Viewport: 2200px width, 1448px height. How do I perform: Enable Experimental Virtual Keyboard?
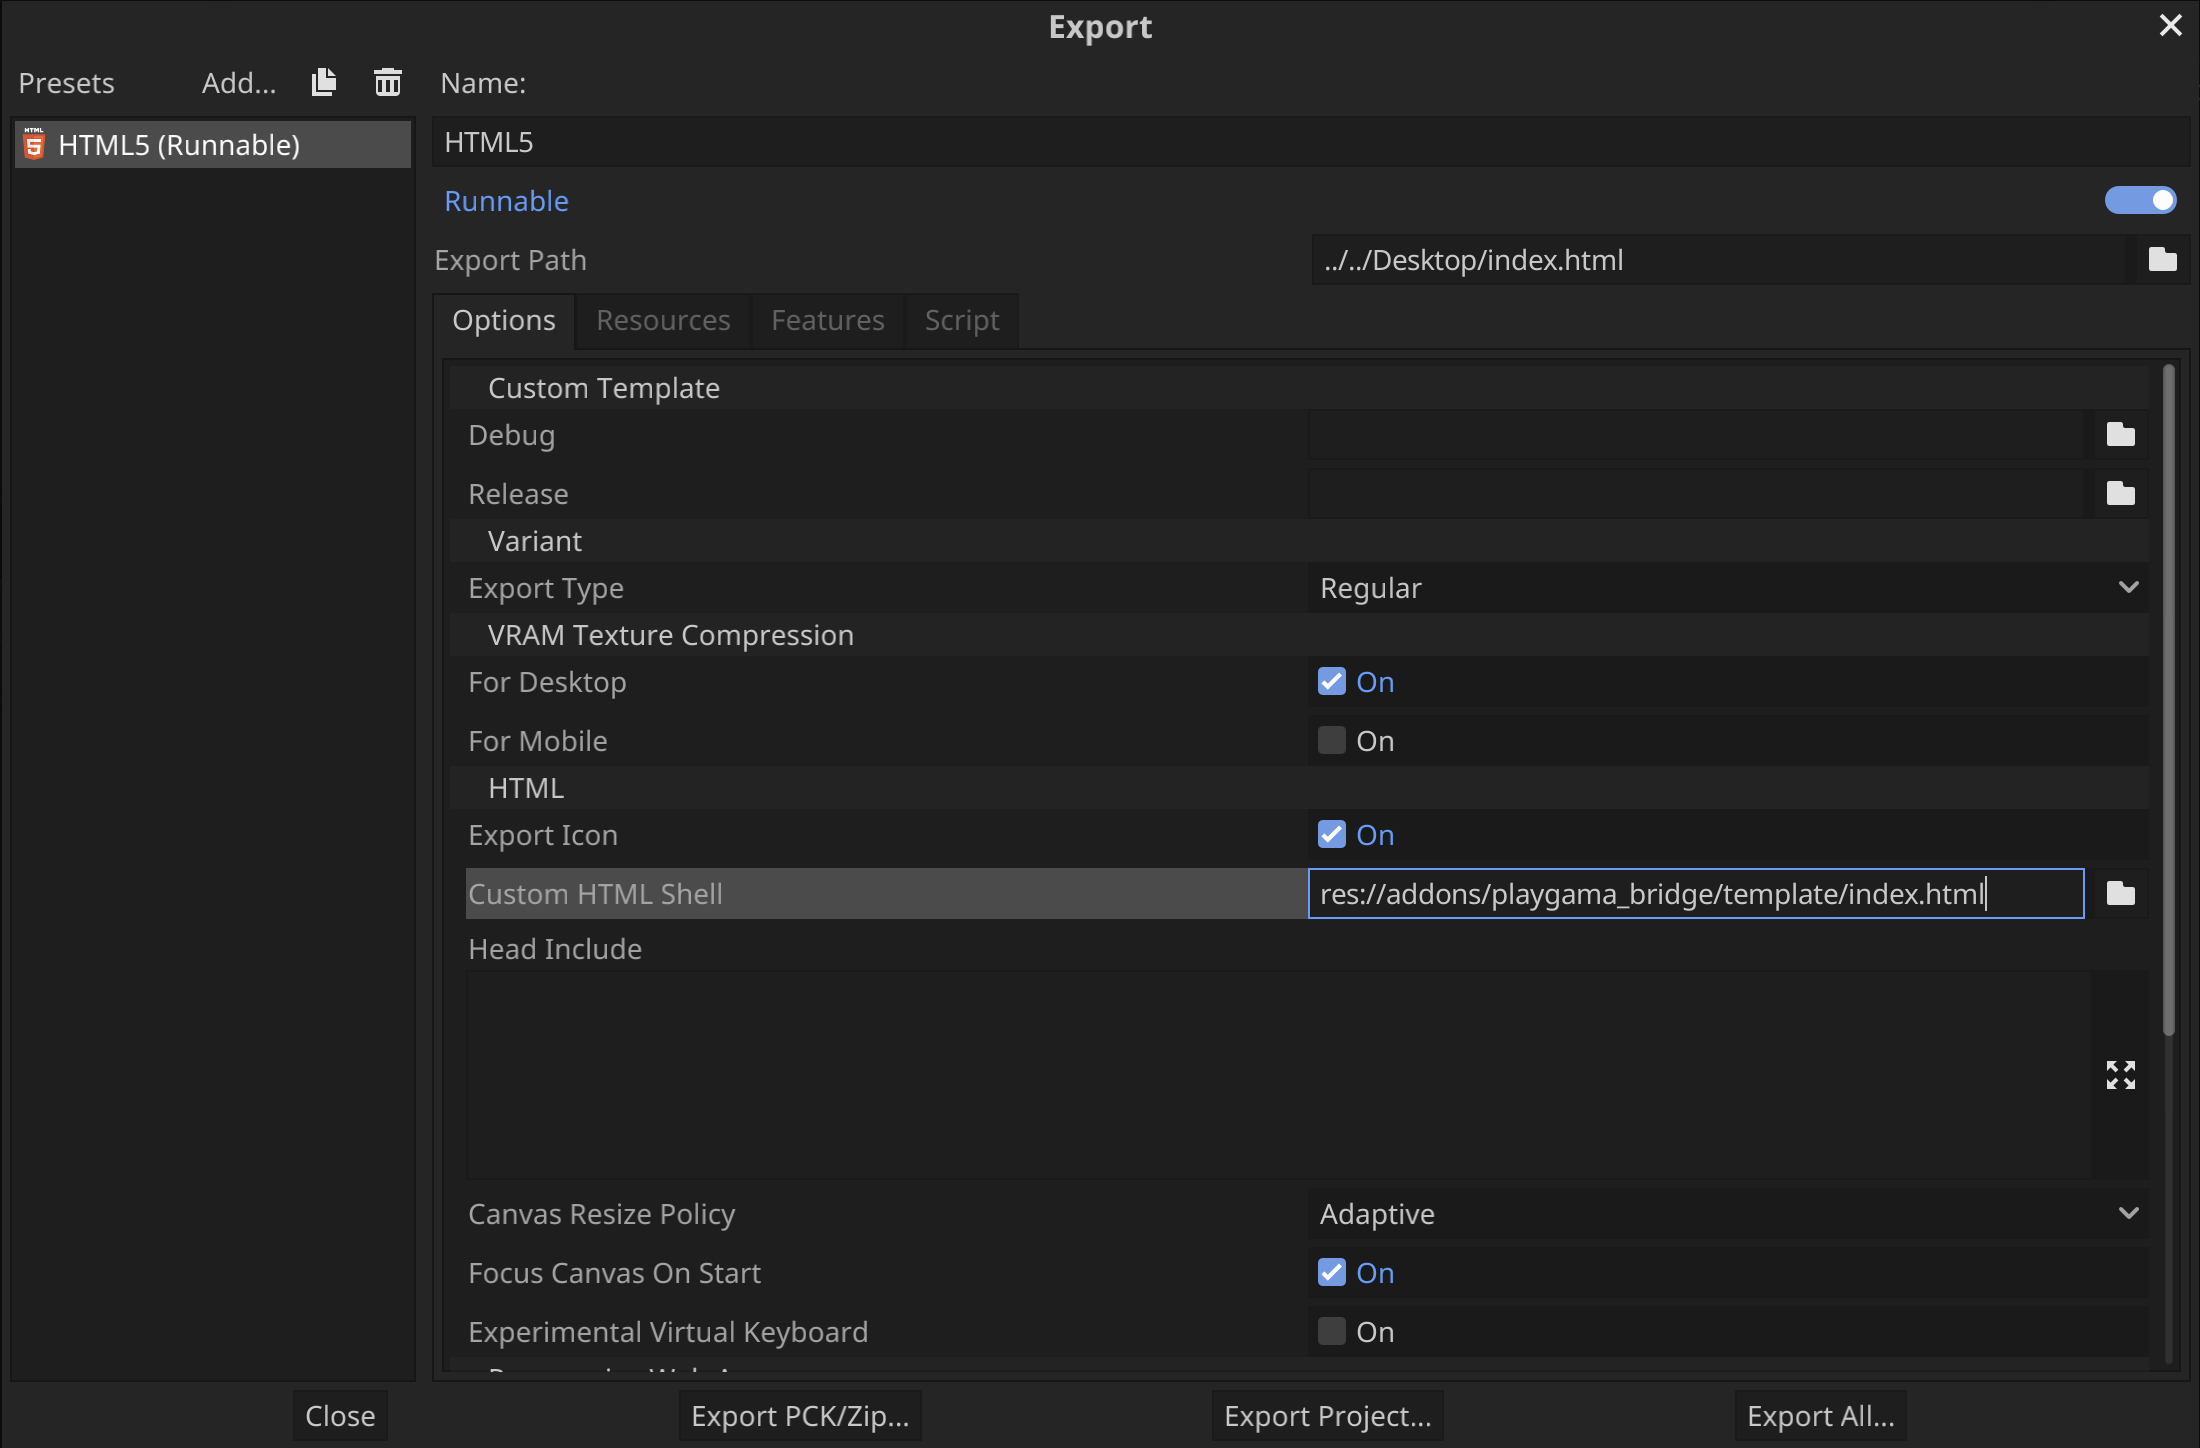click(1331, 1332)
